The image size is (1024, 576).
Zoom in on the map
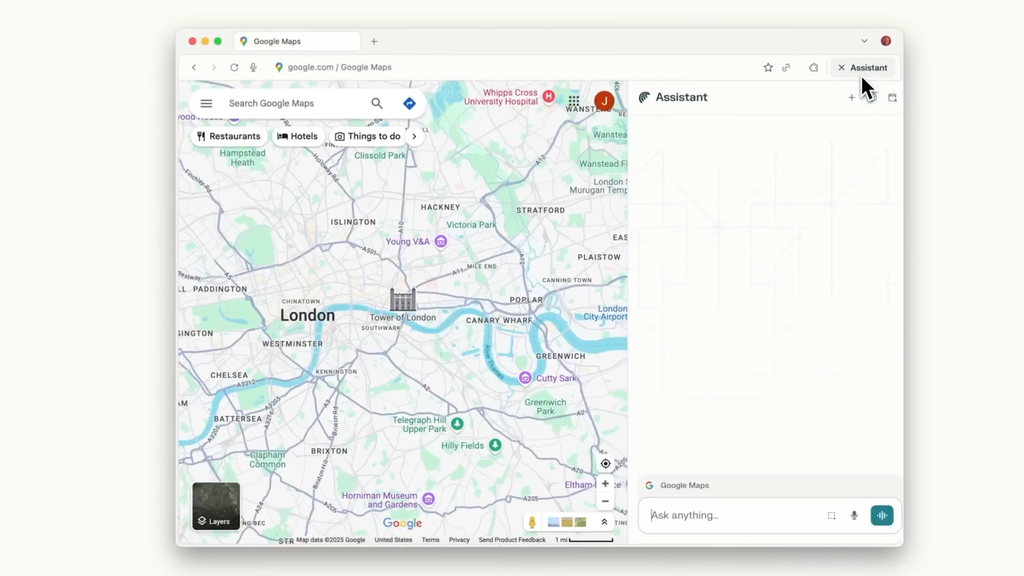coord(605,484)
